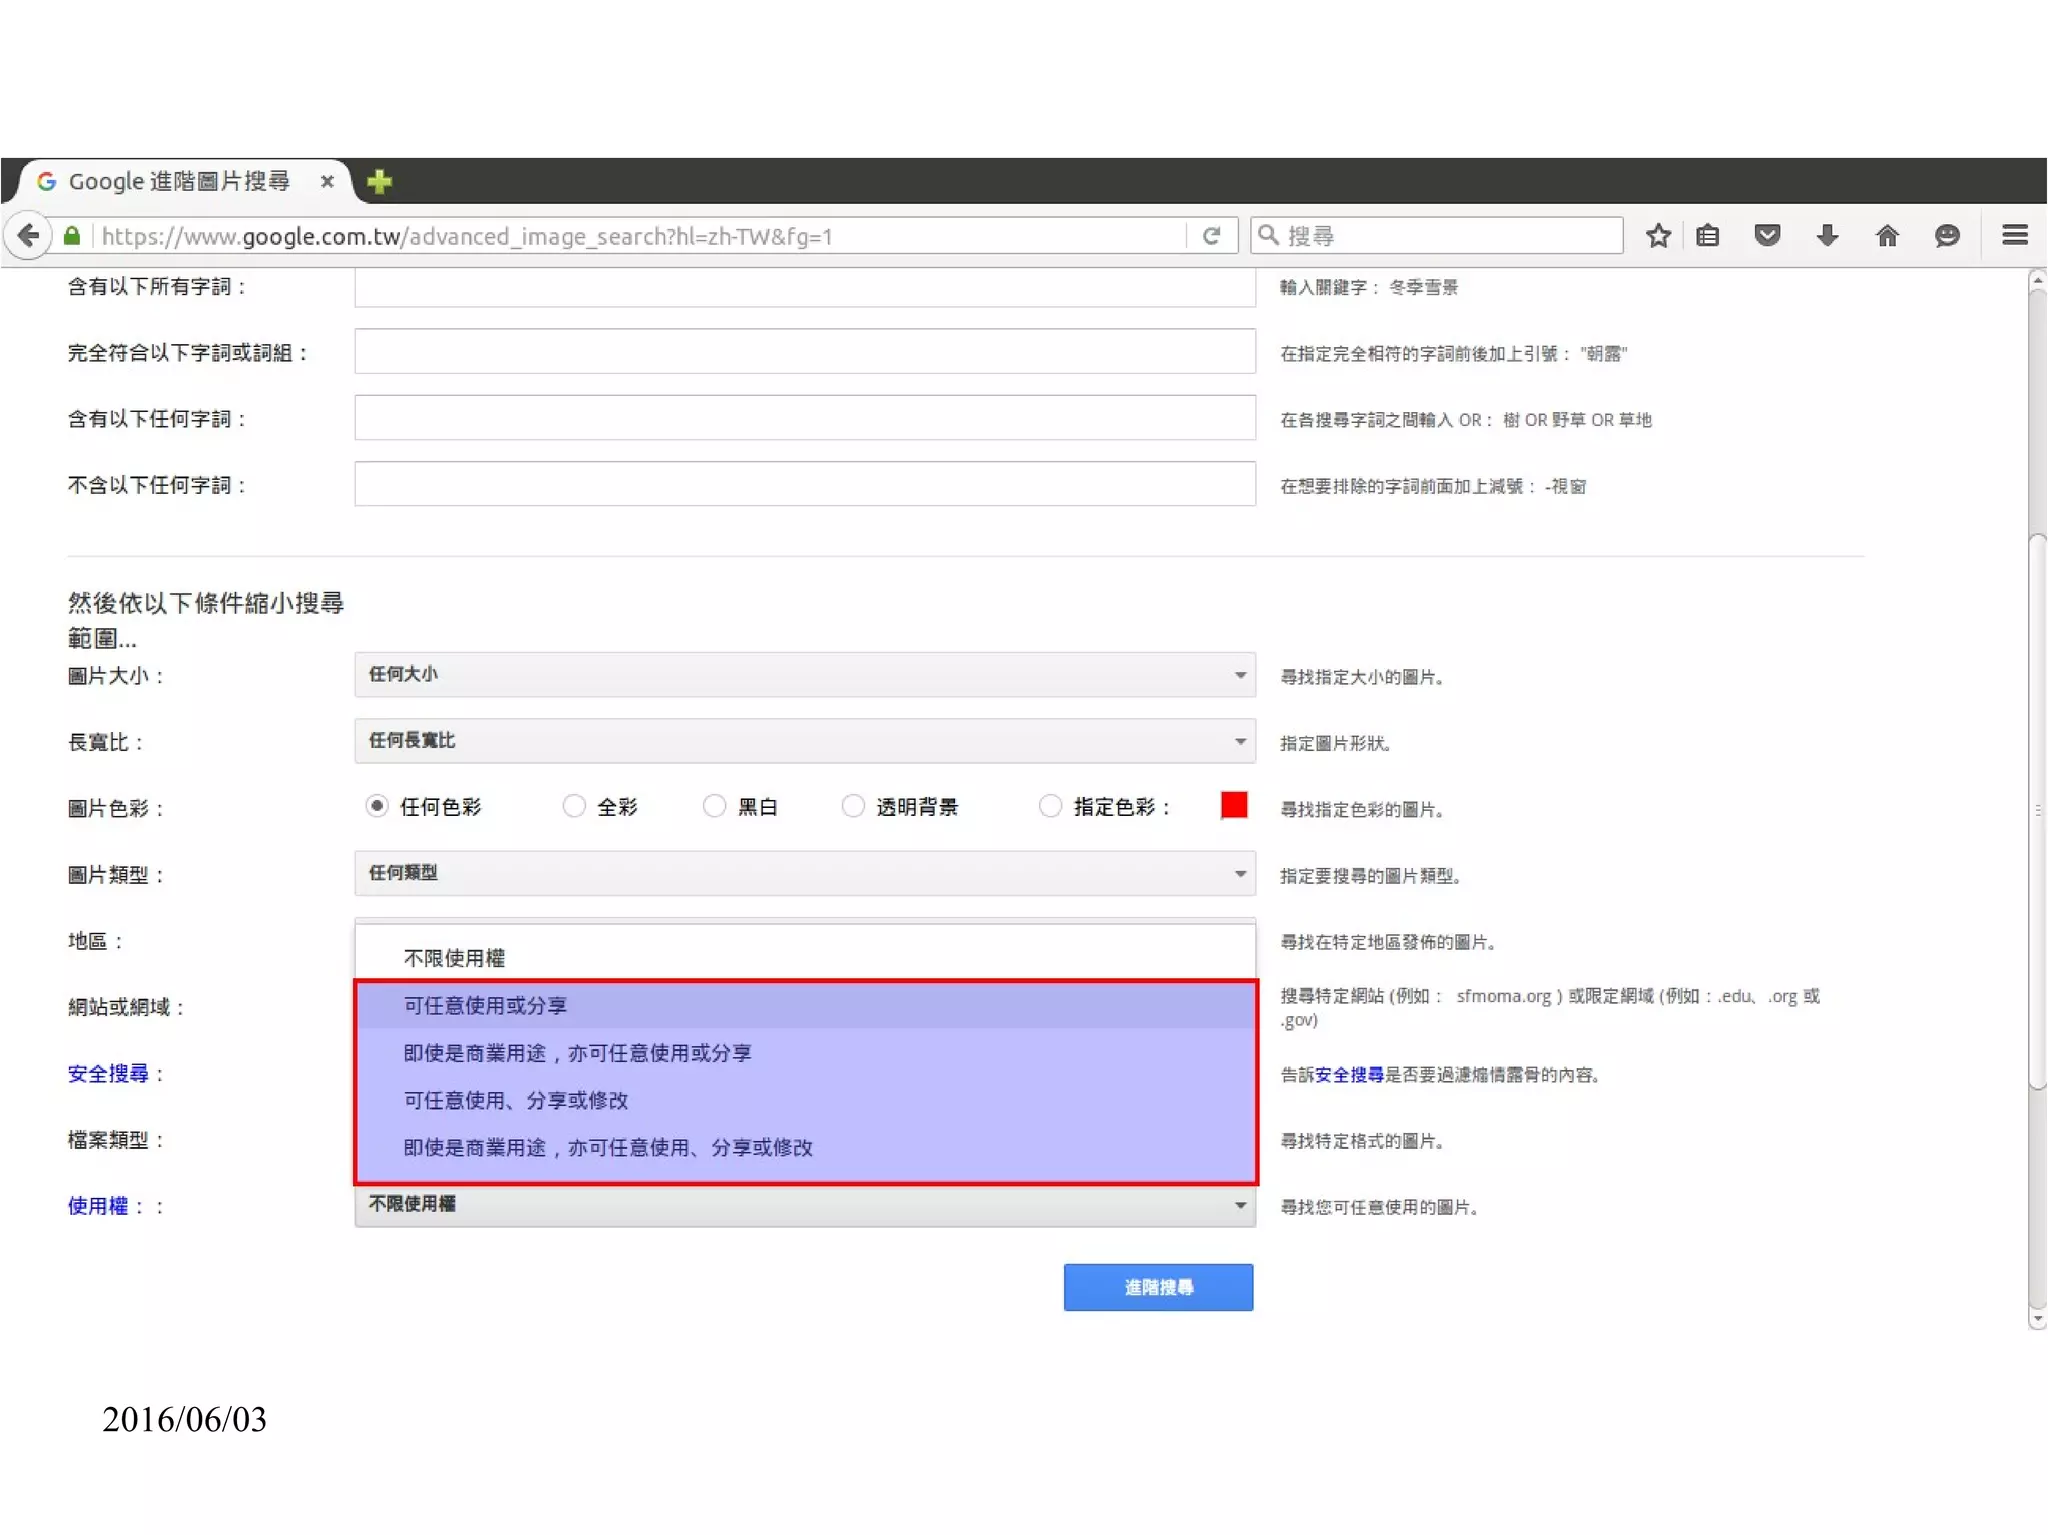The width and height of the screenshot is (2048, 1535).
Task: Open the downloads arrow icon
Action: (x=1827, y=236)
